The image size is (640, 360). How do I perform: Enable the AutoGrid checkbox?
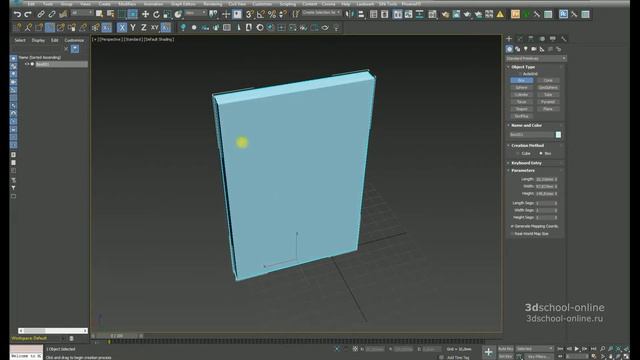pos(520,74)
